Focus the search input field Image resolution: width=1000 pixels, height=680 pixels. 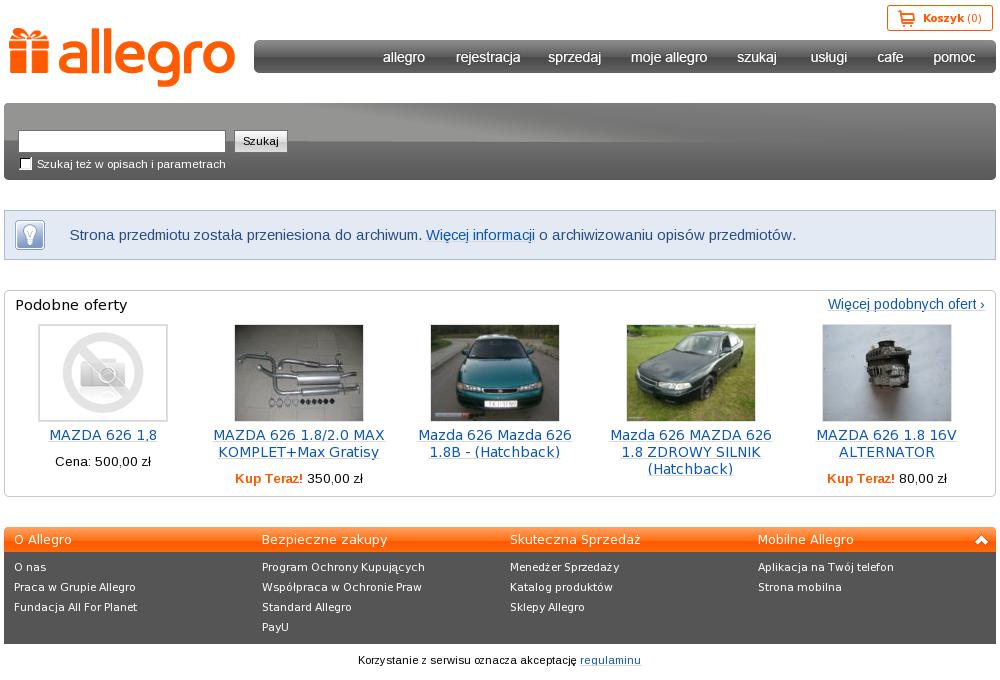pyautogui.click(x=122, y=141)
